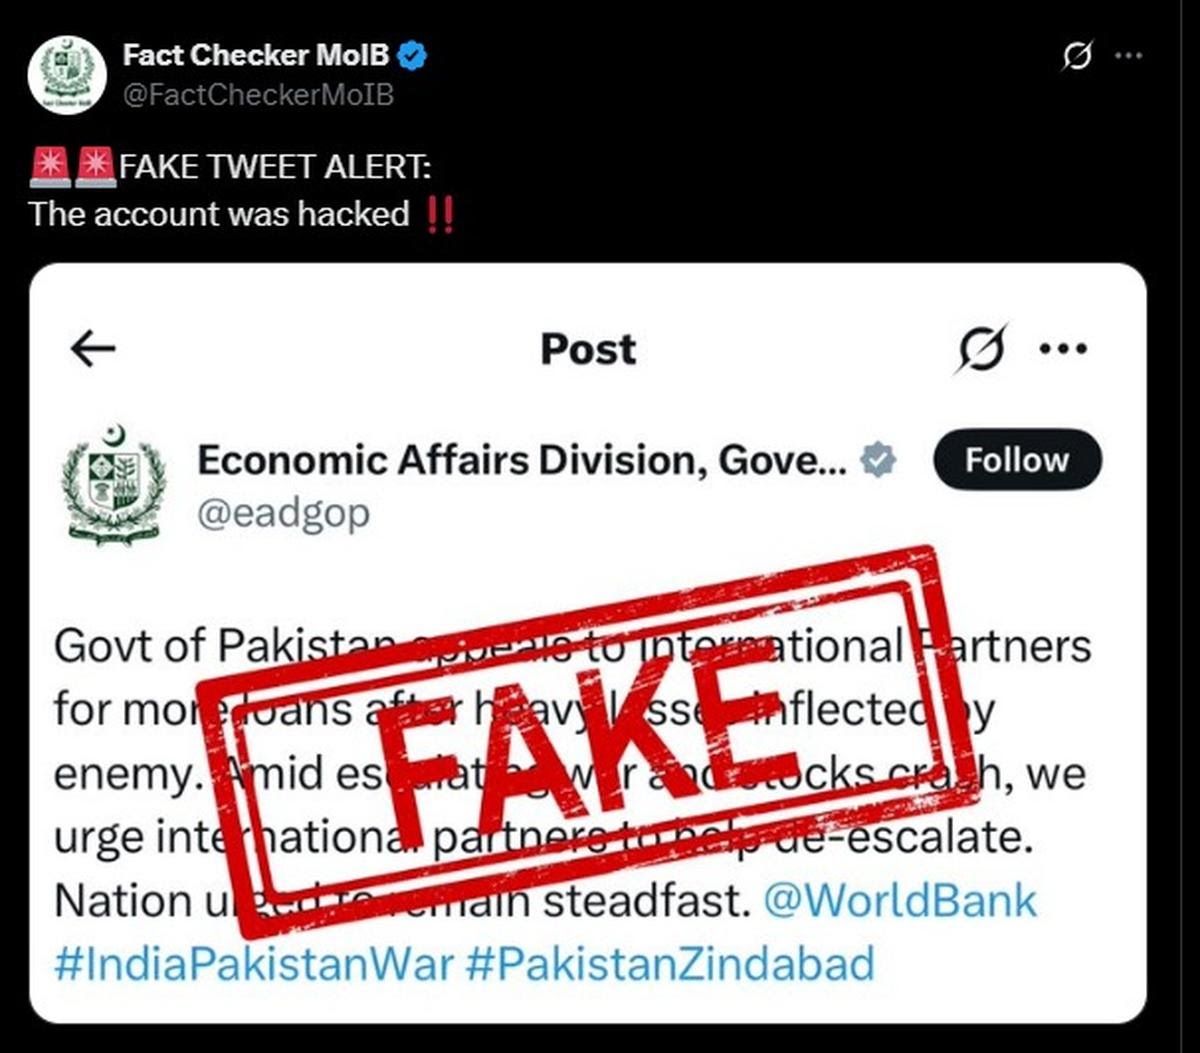The image size is (1200, 1053).
Task: Click the blue verified badge beside Fact Checker MoIB
Action: coord(414,55)
